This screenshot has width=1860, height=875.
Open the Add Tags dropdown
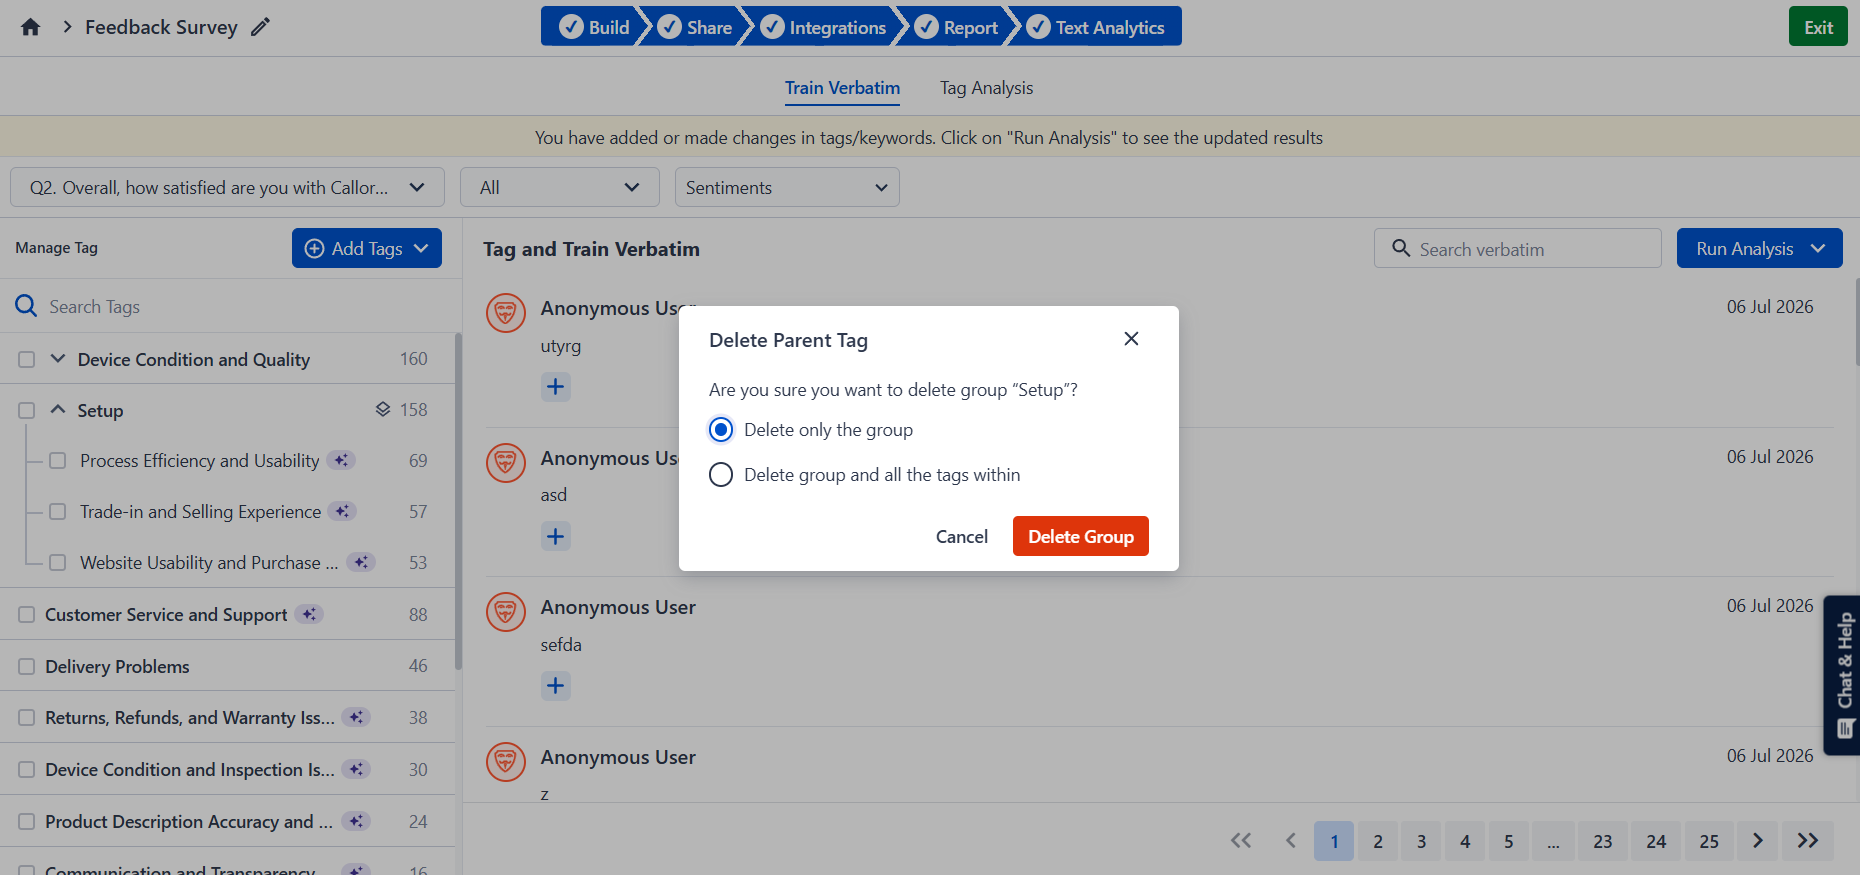point(367,248)
